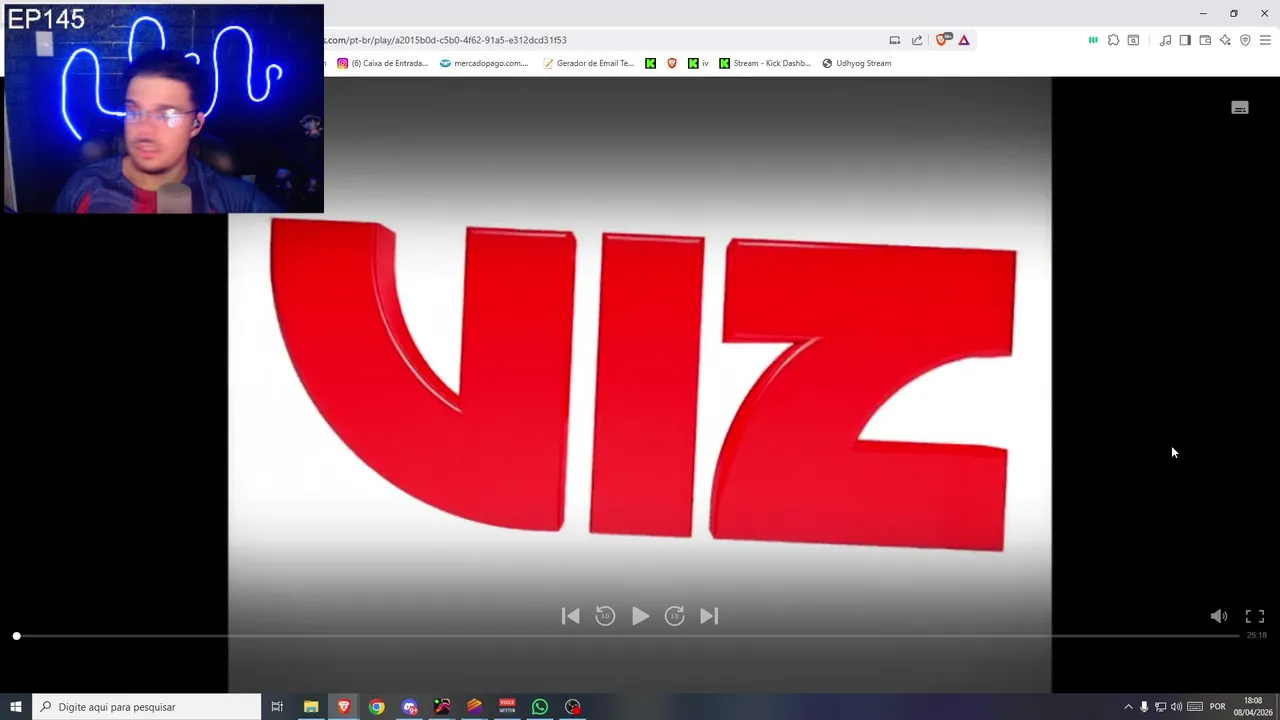
Task: Open Brave Rewards triangle icon
Action: pos(964,40)
